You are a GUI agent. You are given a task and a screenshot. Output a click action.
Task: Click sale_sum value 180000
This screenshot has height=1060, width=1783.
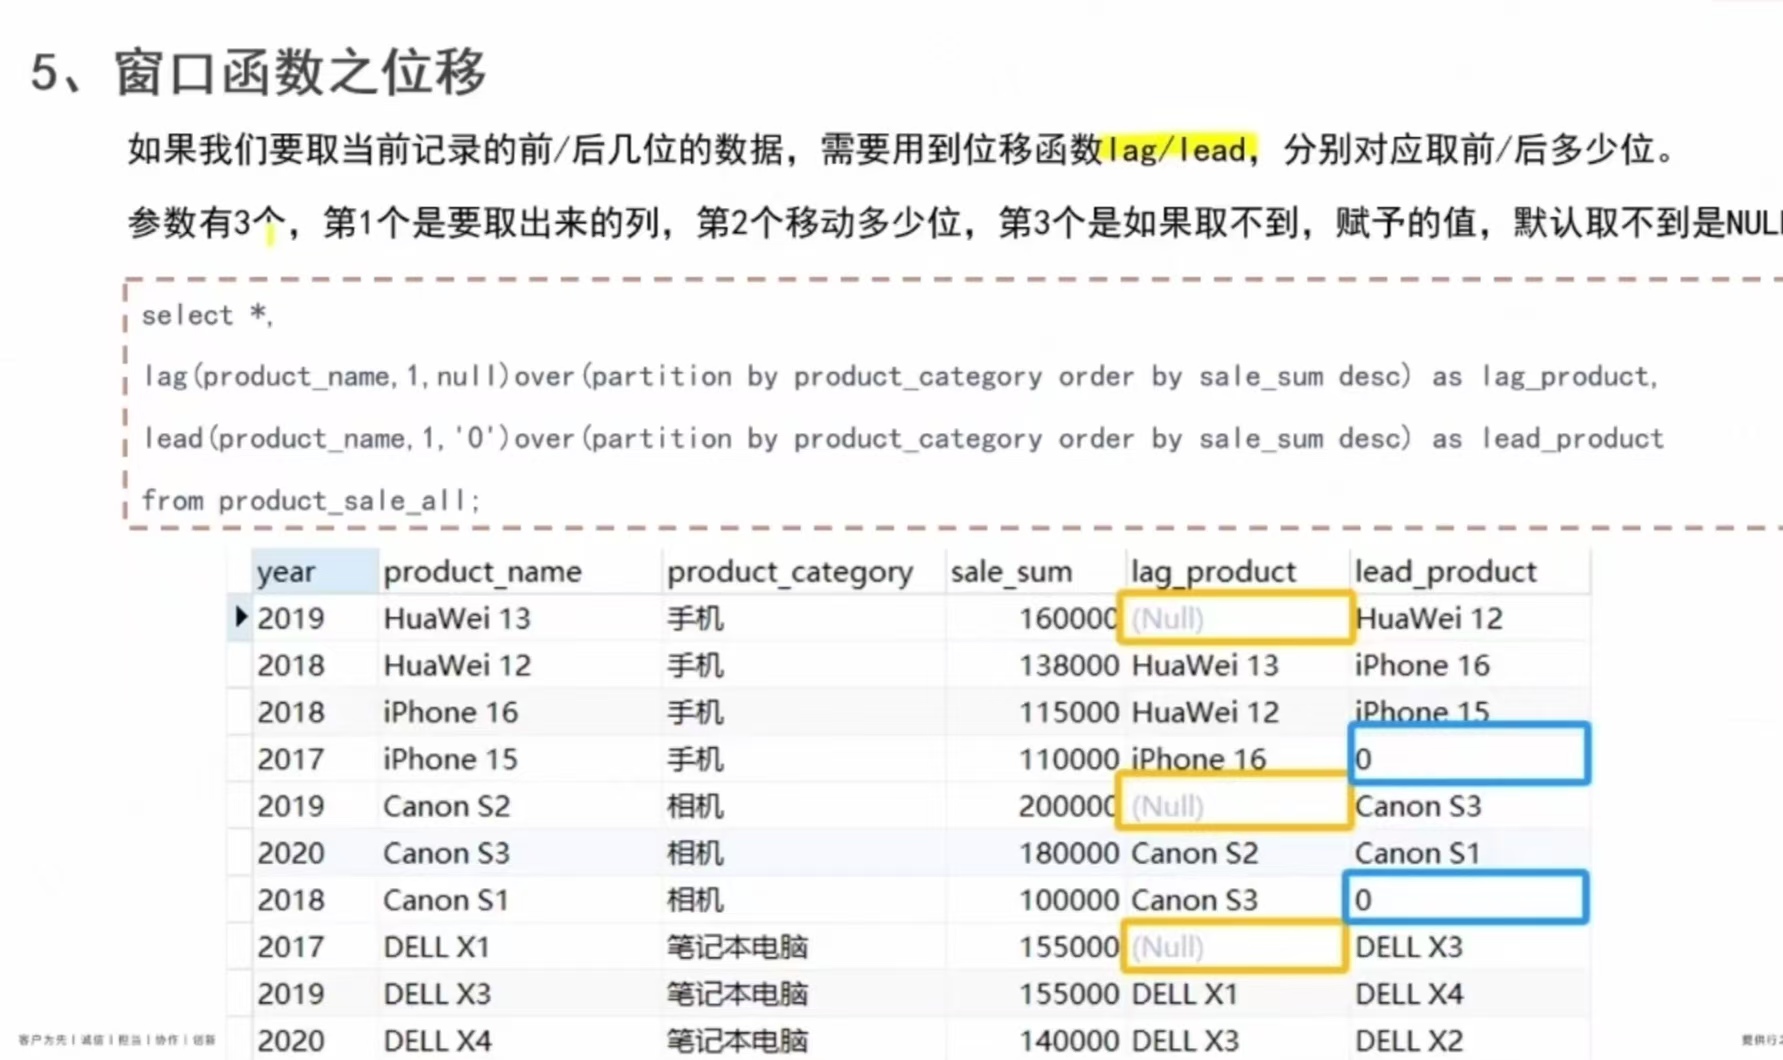pos(1068,853)
